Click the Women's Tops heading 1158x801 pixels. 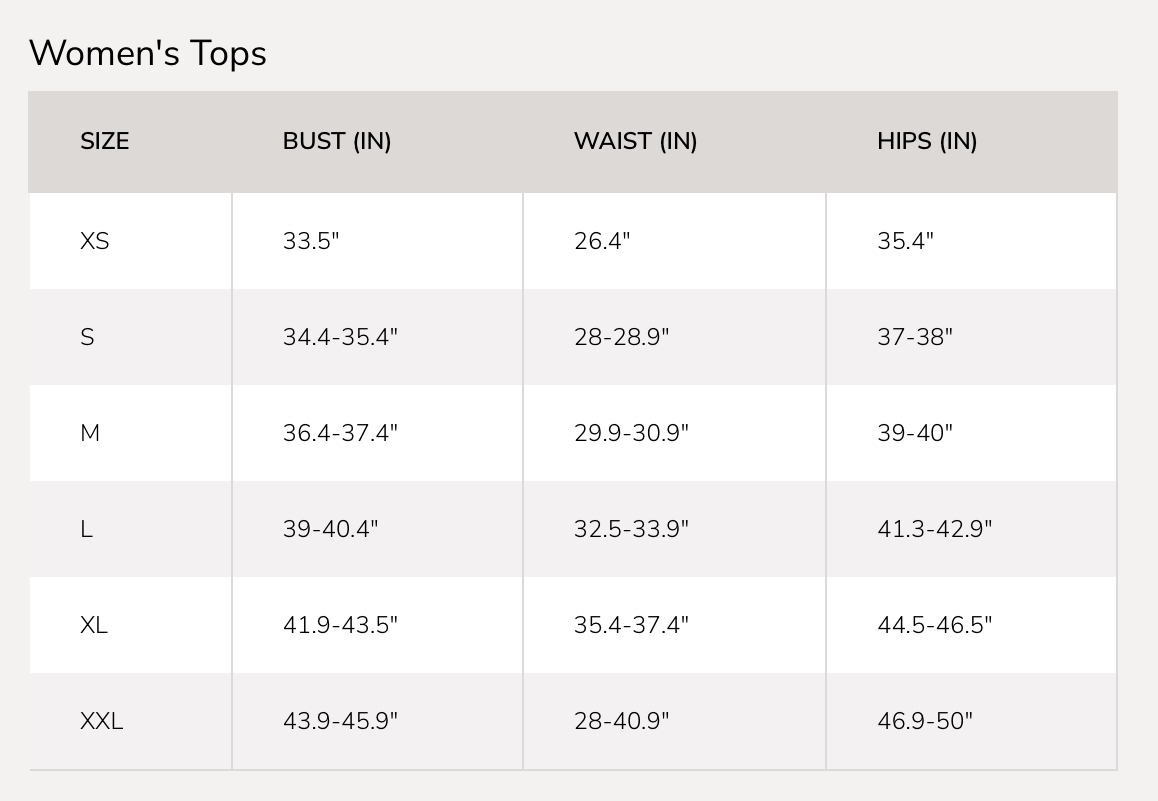[x=148, y=53]
